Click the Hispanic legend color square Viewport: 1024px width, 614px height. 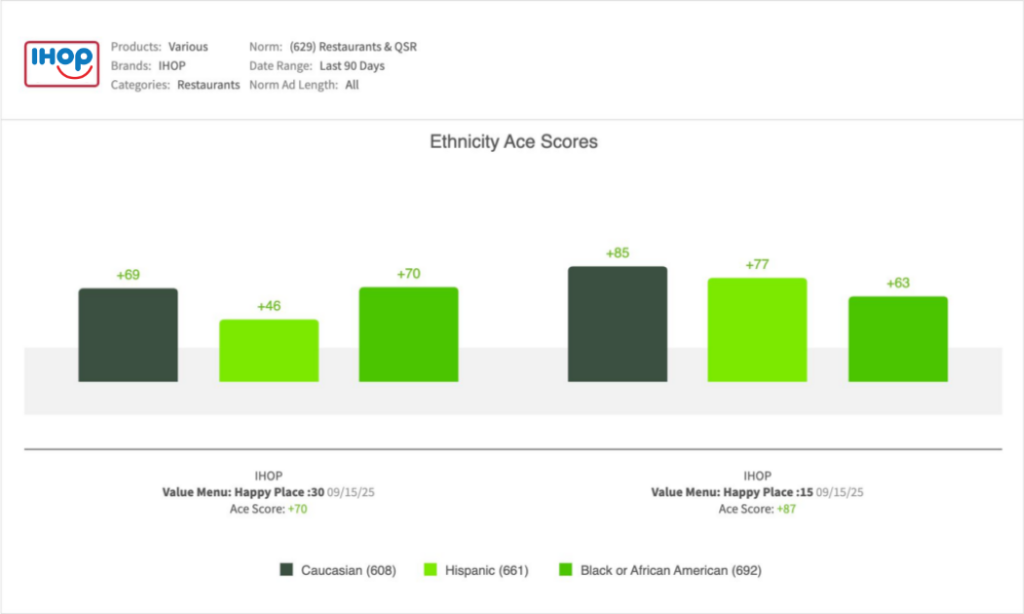point(431,570)
